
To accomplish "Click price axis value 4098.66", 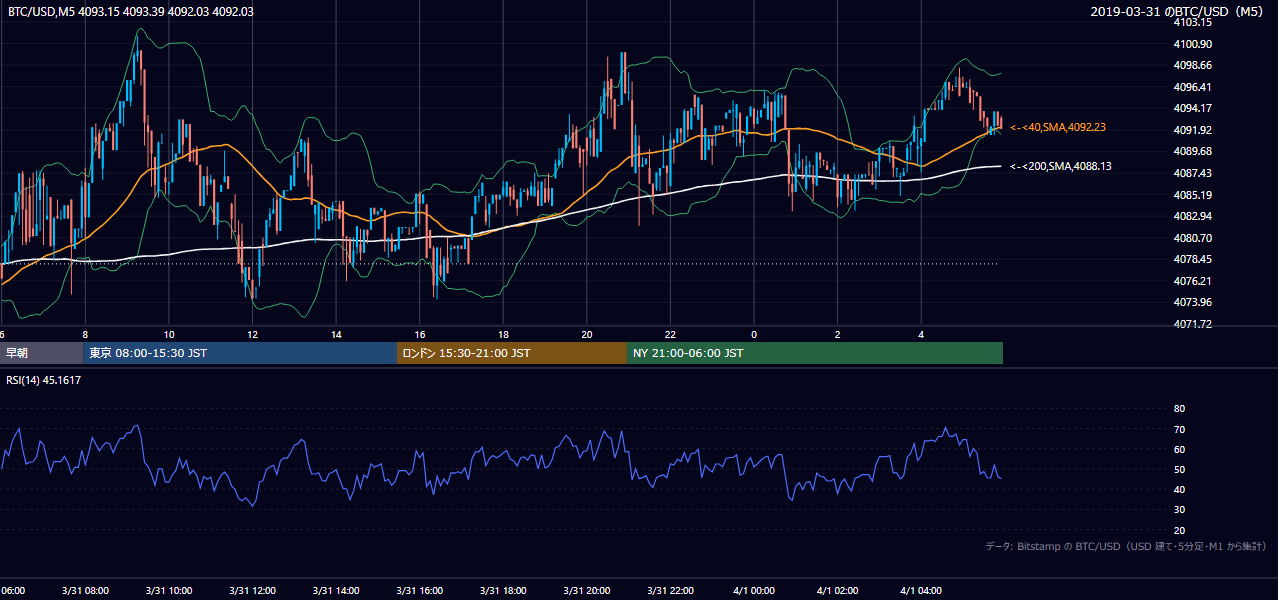I will pyautogui.click(x=1193, y=65).
